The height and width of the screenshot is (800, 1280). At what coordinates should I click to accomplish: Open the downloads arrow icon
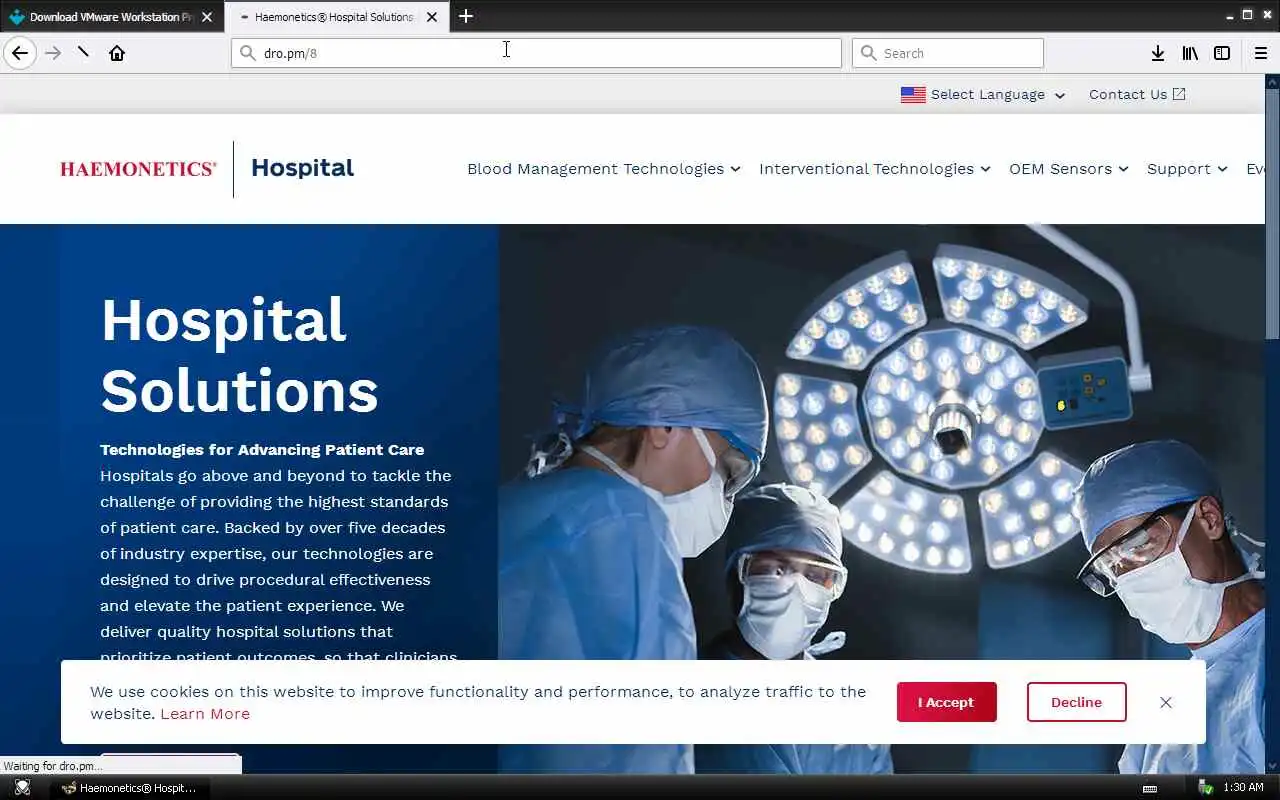tap(1157, 53)
